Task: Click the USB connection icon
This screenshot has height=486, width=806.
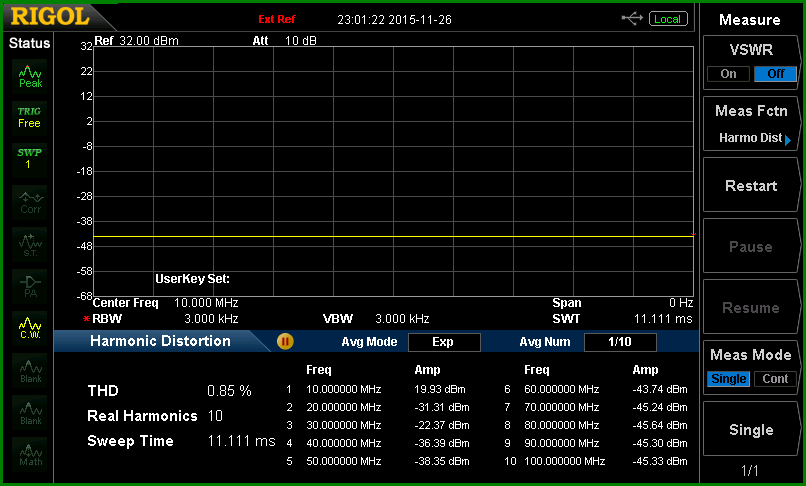Action: (x=632, y=19)
